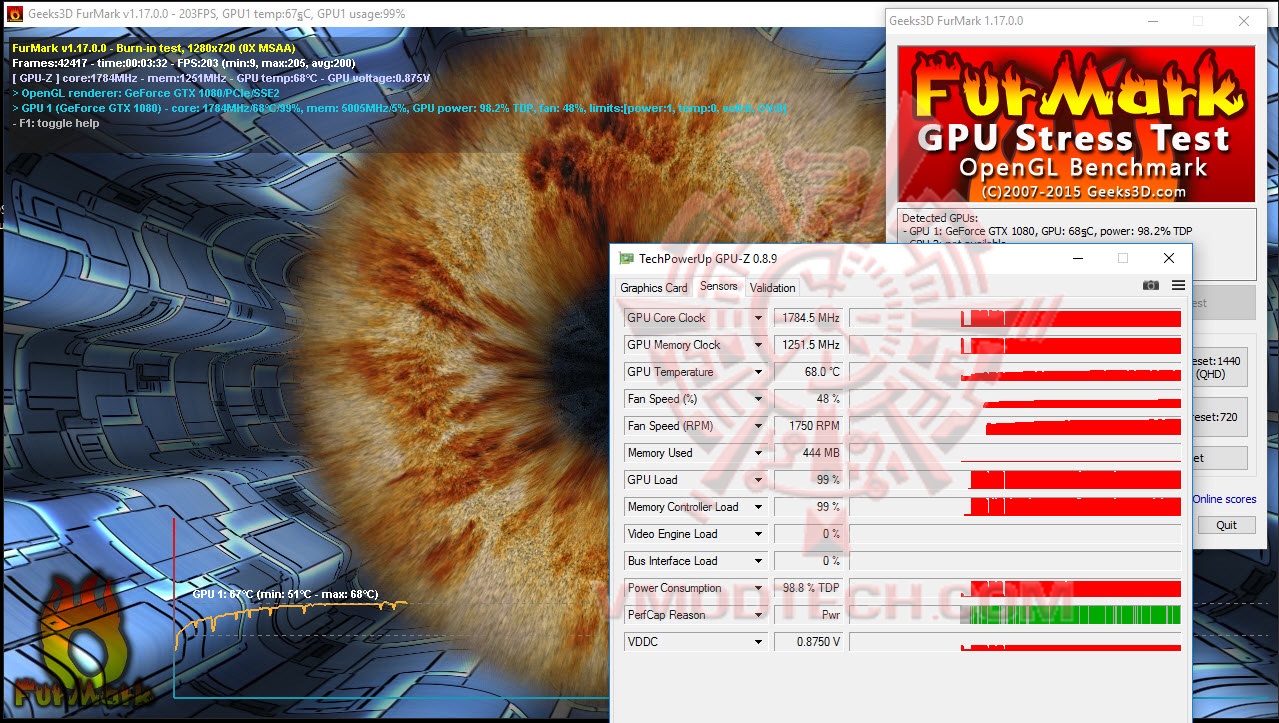Expand the Power Consumption dropdown

point(758,588)
